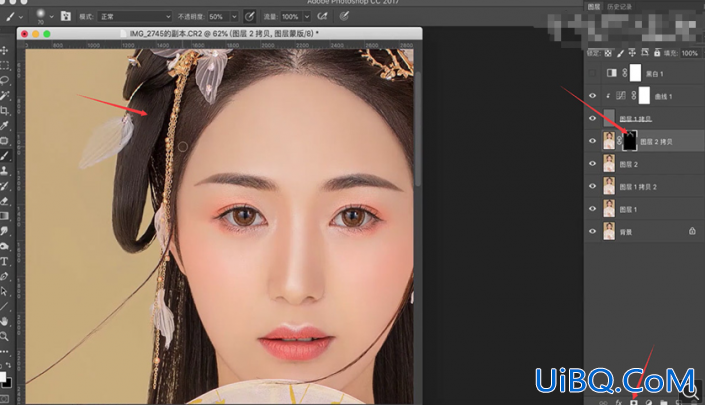The image size is (705, 405).
Task: Click the 填充 100% fill field
Action: click(x=690, y=53)
